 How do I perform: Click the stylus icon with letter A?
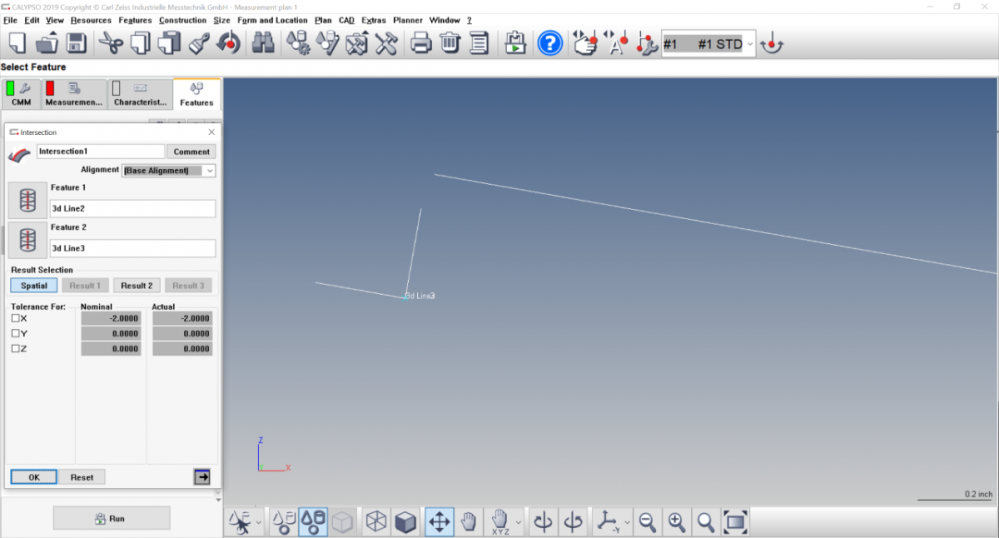pos(615,43)
